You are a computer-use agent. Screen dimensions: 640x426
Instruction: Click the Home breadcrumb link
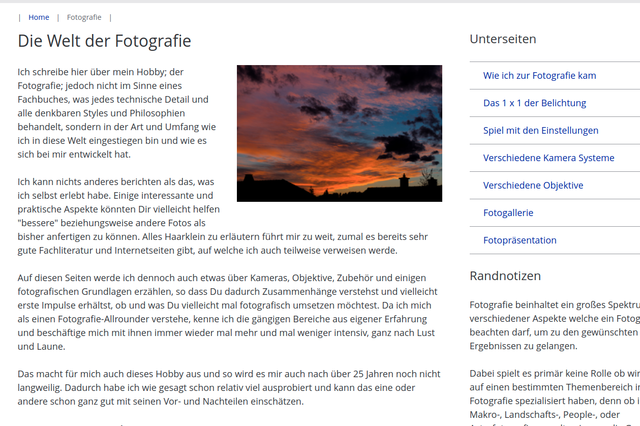point(39,17)
